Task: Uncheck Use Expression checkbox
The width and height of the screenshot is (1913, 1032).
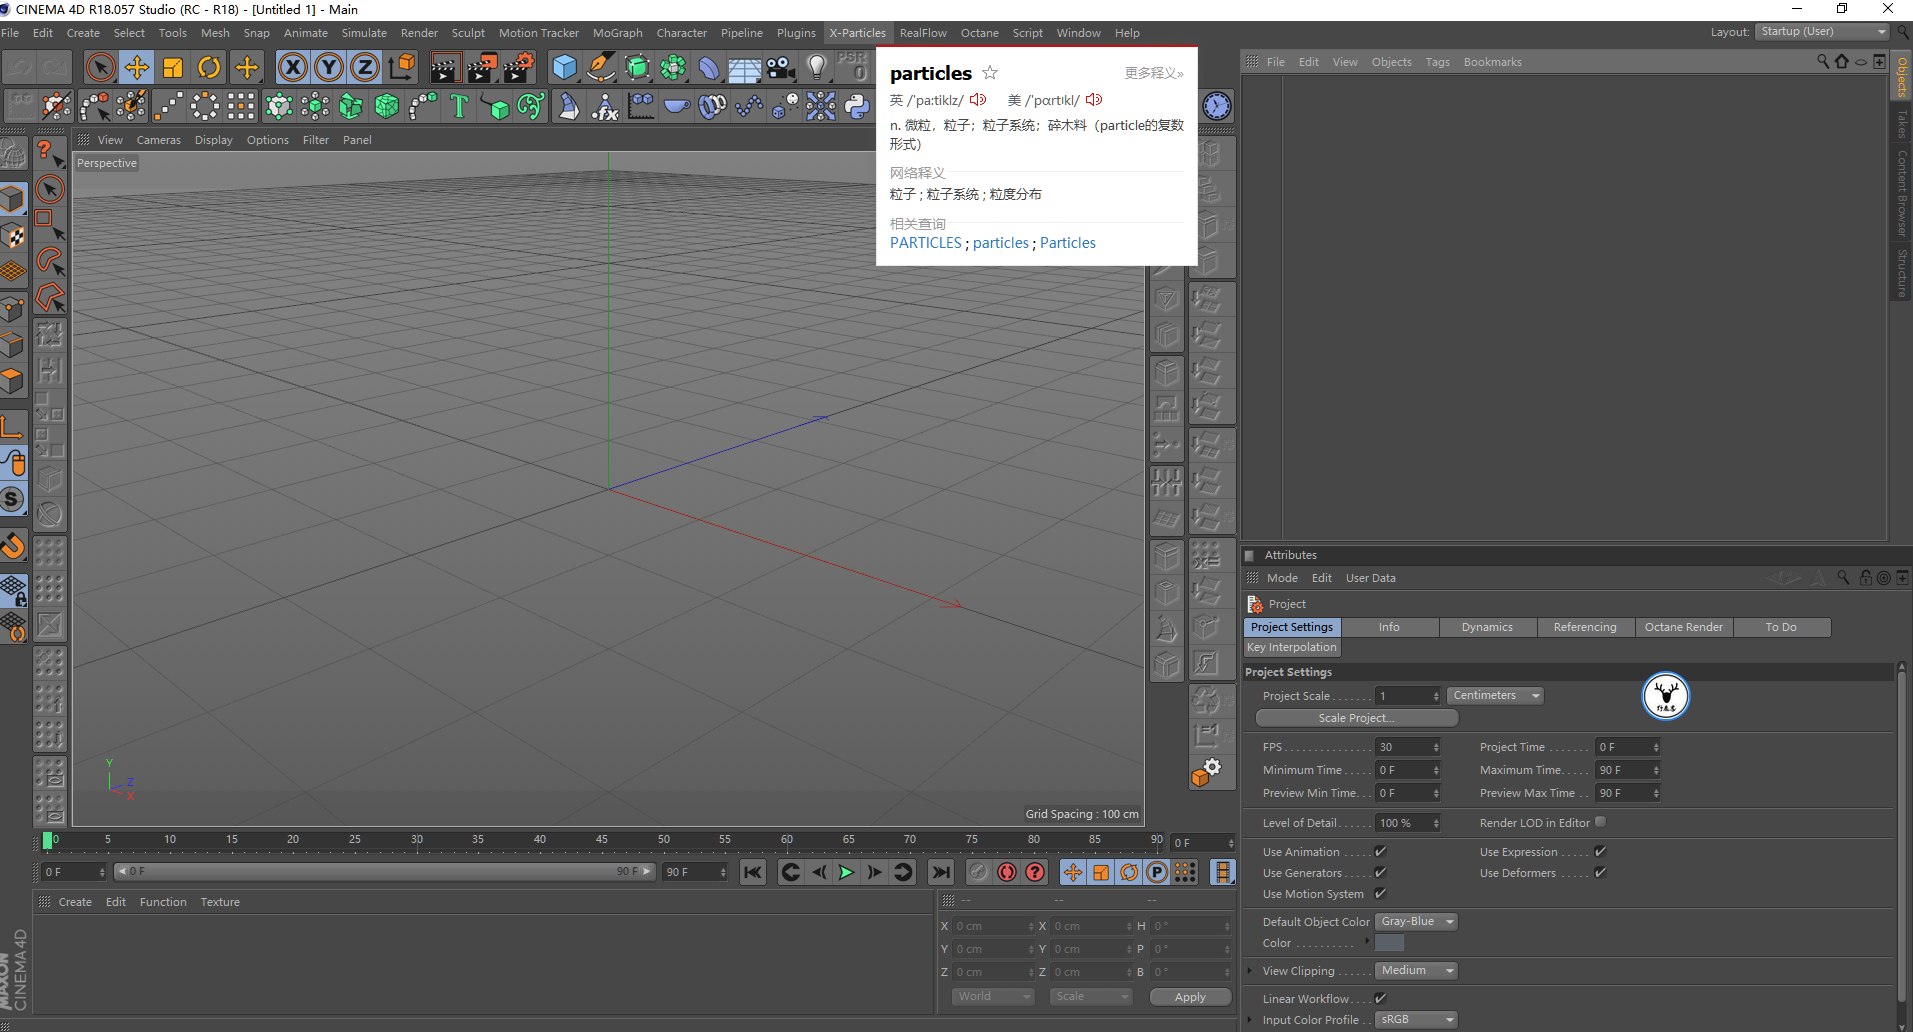Action: (x=1600, y=851)
